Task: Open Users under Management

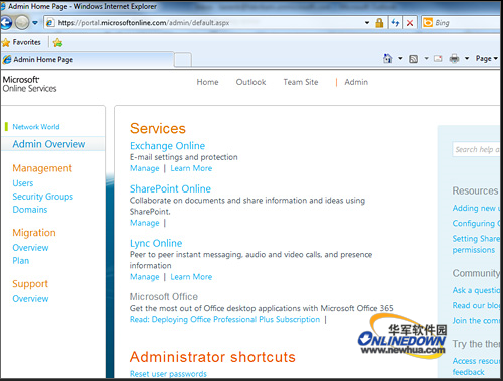Action: pyautogui.click(x=23, y=183)
